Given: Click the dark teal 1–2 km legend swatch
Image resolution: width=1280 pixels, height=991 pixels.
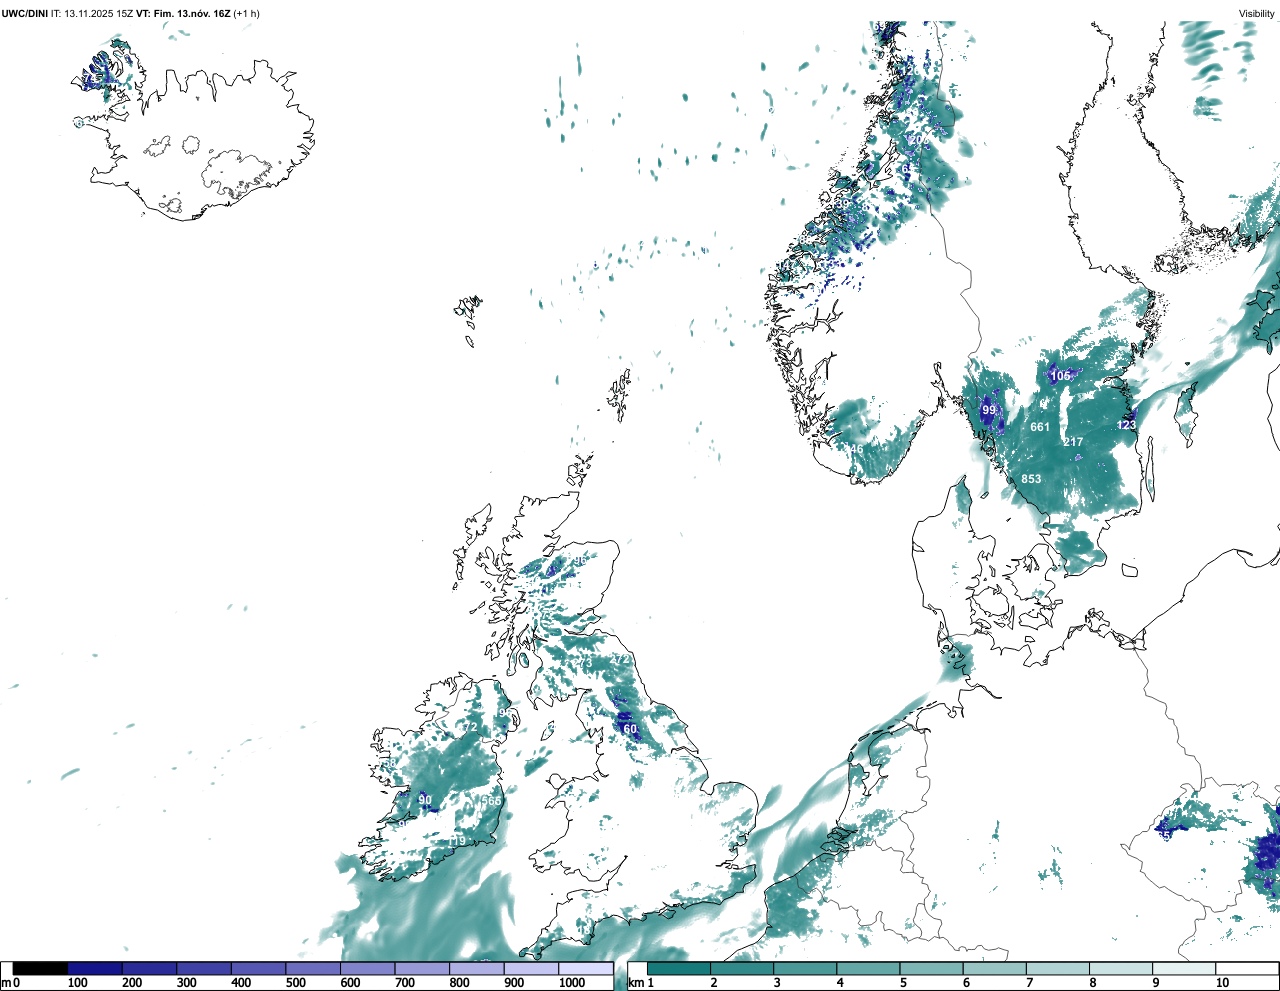Looking at the screenshot, I should [x=679, y=968].
